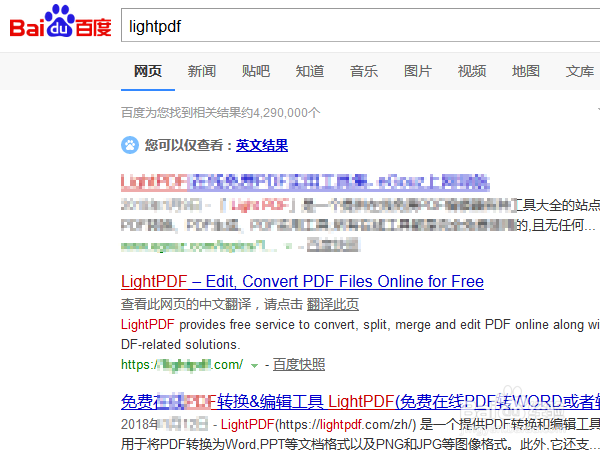
Task: Click the 英文结果 link
Action: click(x=262, y=145)
